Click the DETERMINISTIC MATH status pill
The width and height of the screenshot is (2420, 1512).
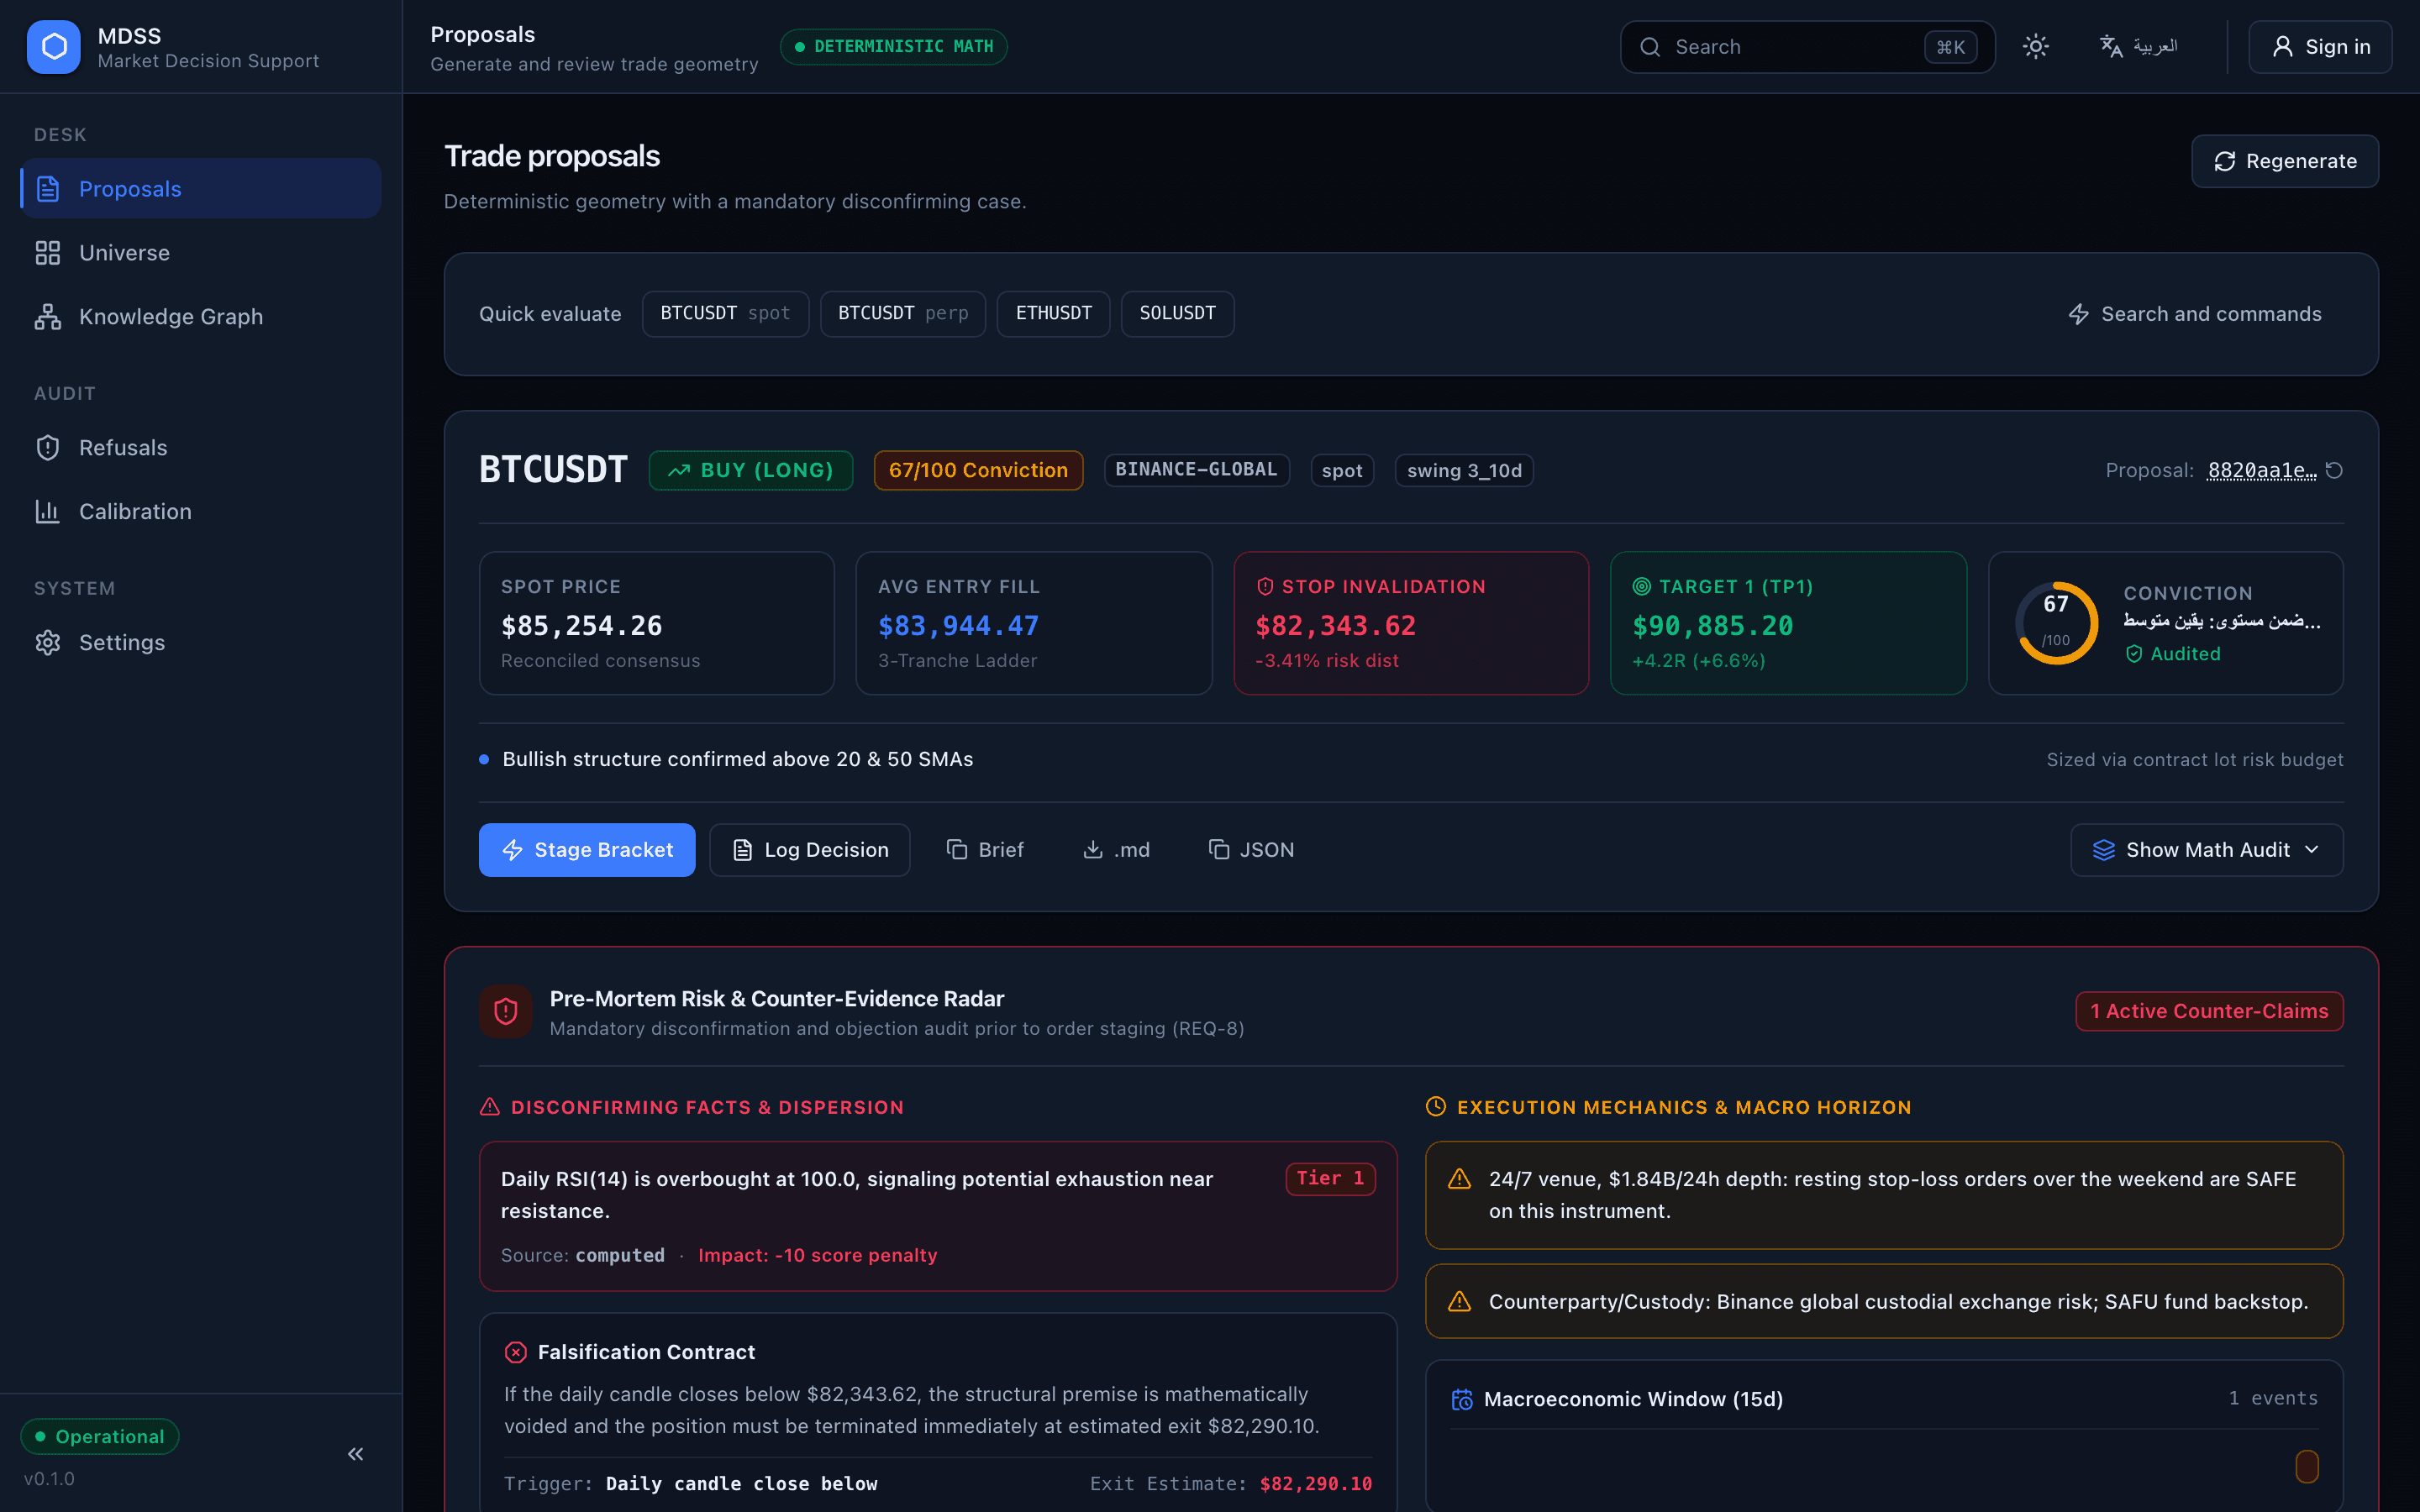(x=894, y=47)
